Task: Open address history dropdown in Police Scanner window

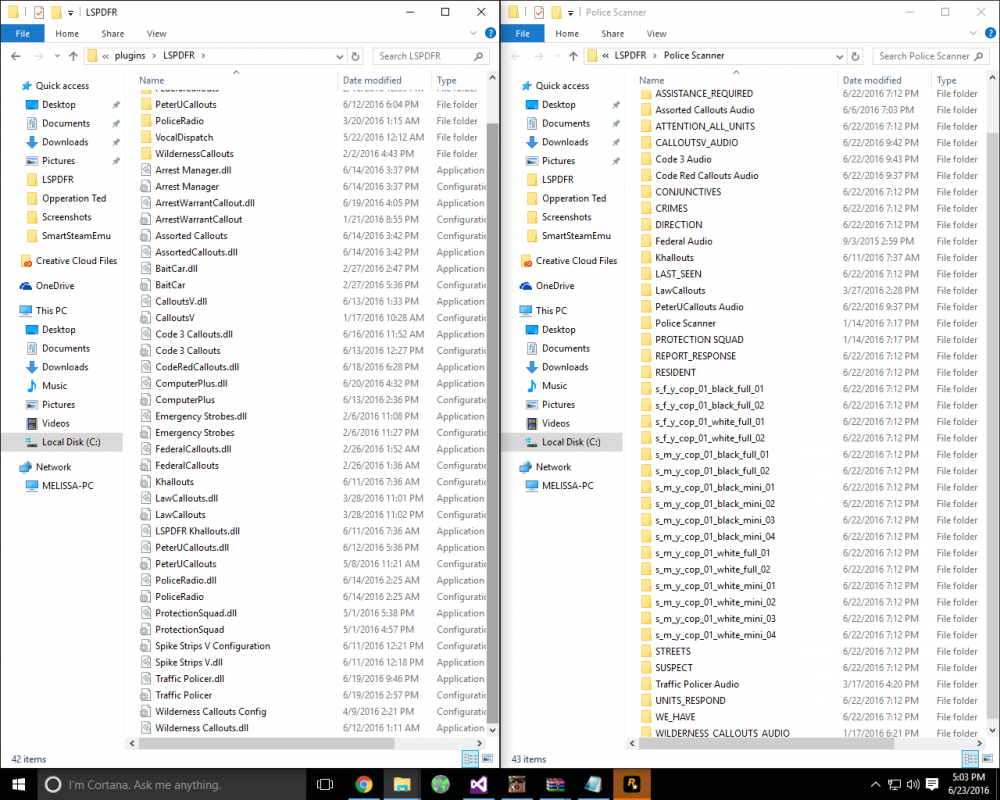Action: [x=839, y=56]
